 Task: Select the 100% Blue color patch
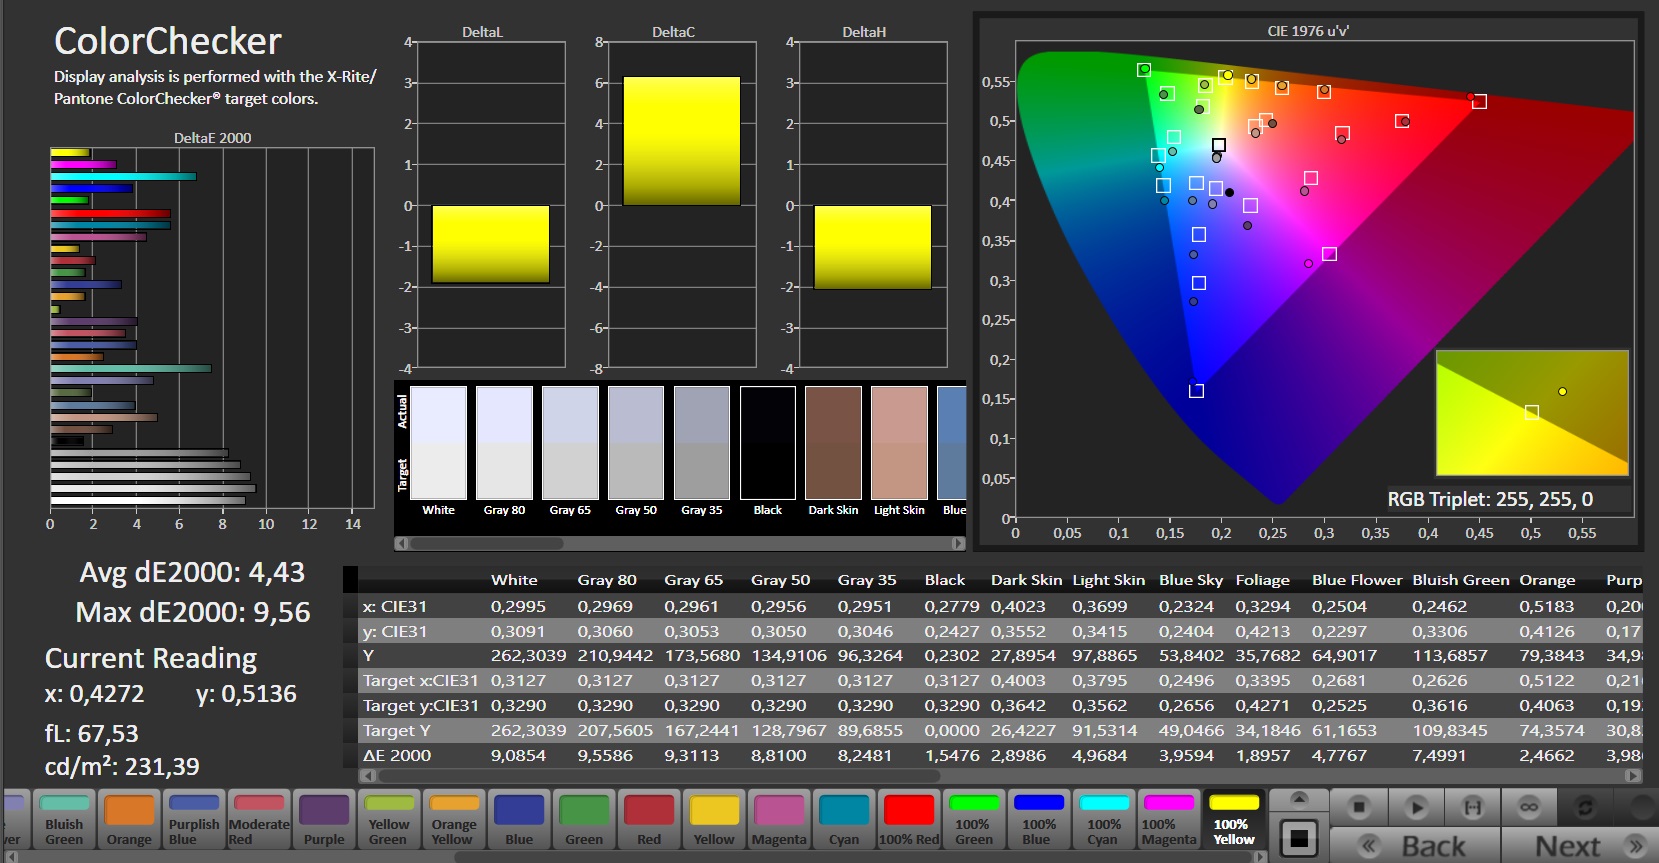[x=1039, y=820]
